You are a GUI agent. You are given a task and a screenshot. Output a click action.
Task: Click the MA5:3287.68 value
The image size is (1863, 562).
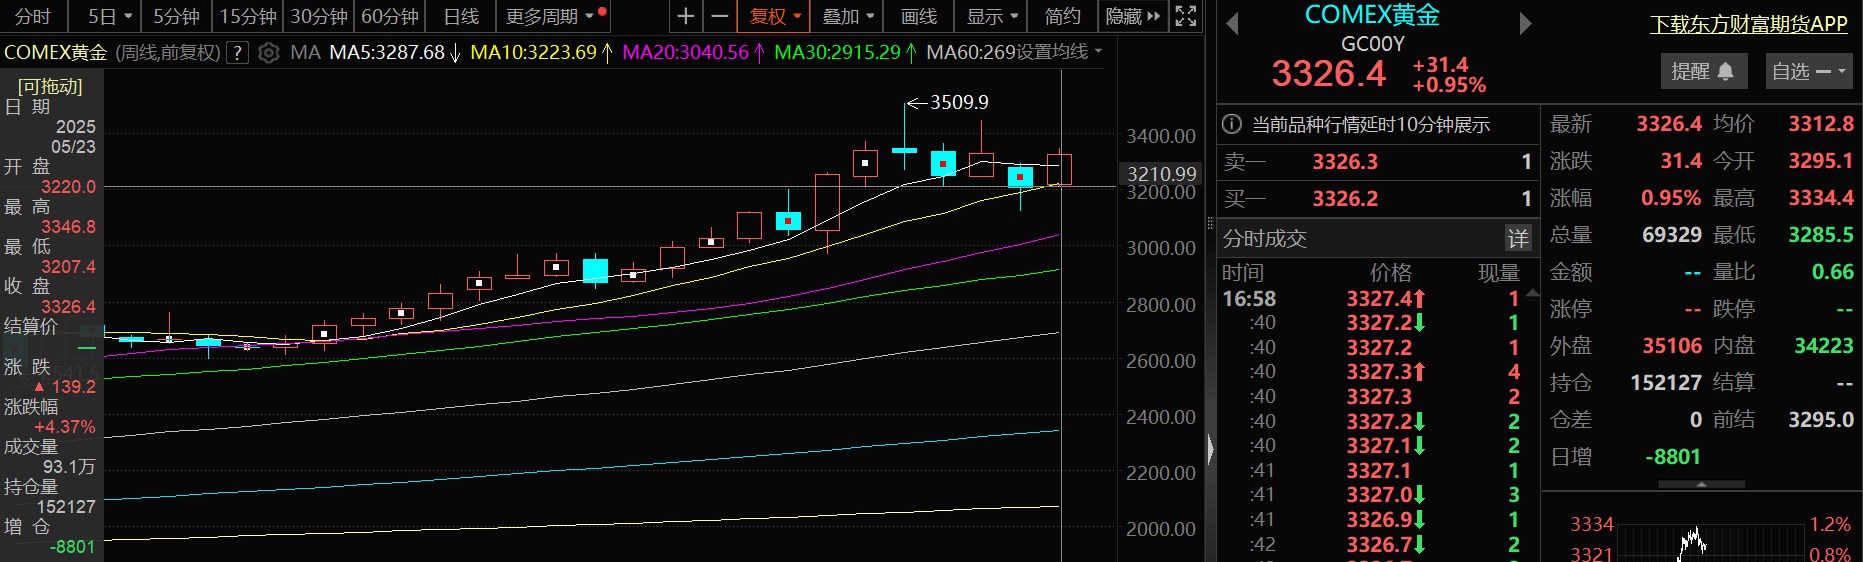pos(387,52)
